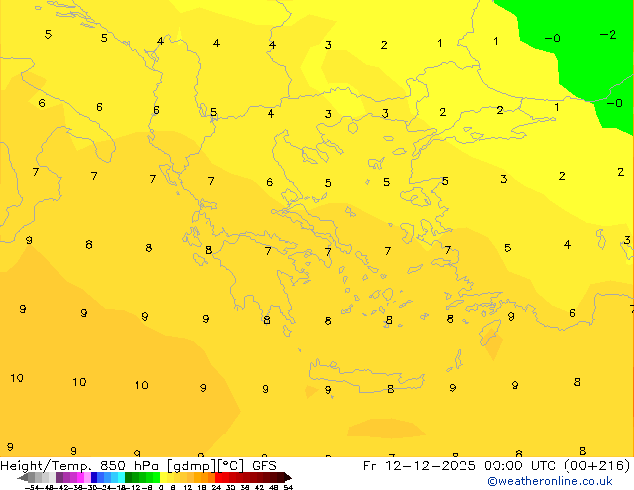Click the '850 hPa' pressure level label
The width and height of the screenshot is (634, 490).
pyautogui.click(x=129, y=465)
